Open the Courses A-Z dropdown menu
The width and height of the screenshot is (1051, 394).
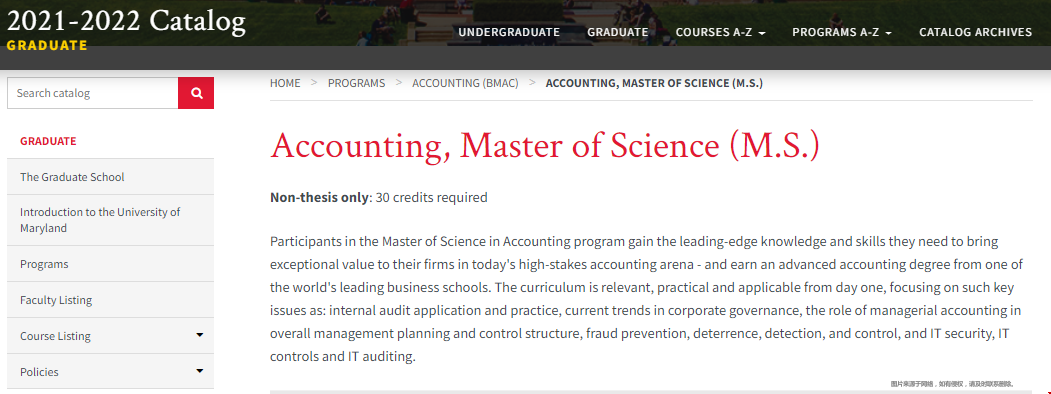point(721,32)
